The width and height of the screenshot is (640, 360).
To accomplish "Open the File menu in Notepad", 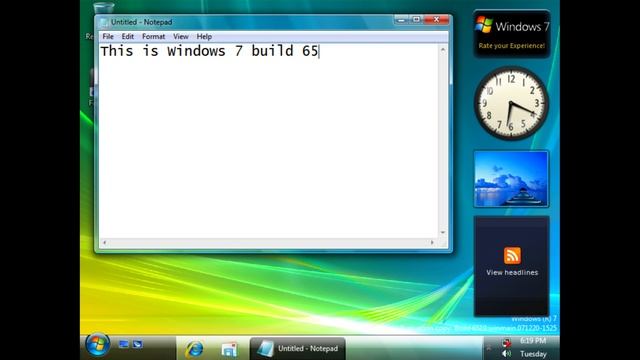I will point(108,37).
